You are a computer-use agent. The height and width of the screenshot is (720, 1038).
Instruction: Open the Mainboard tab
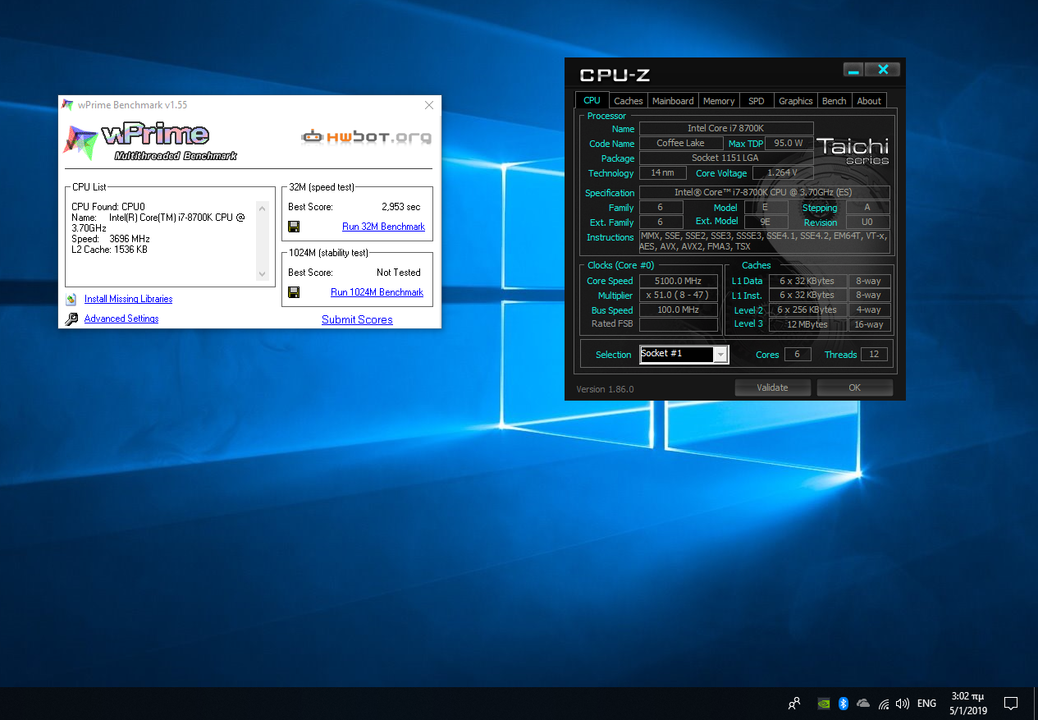[673, 101]
